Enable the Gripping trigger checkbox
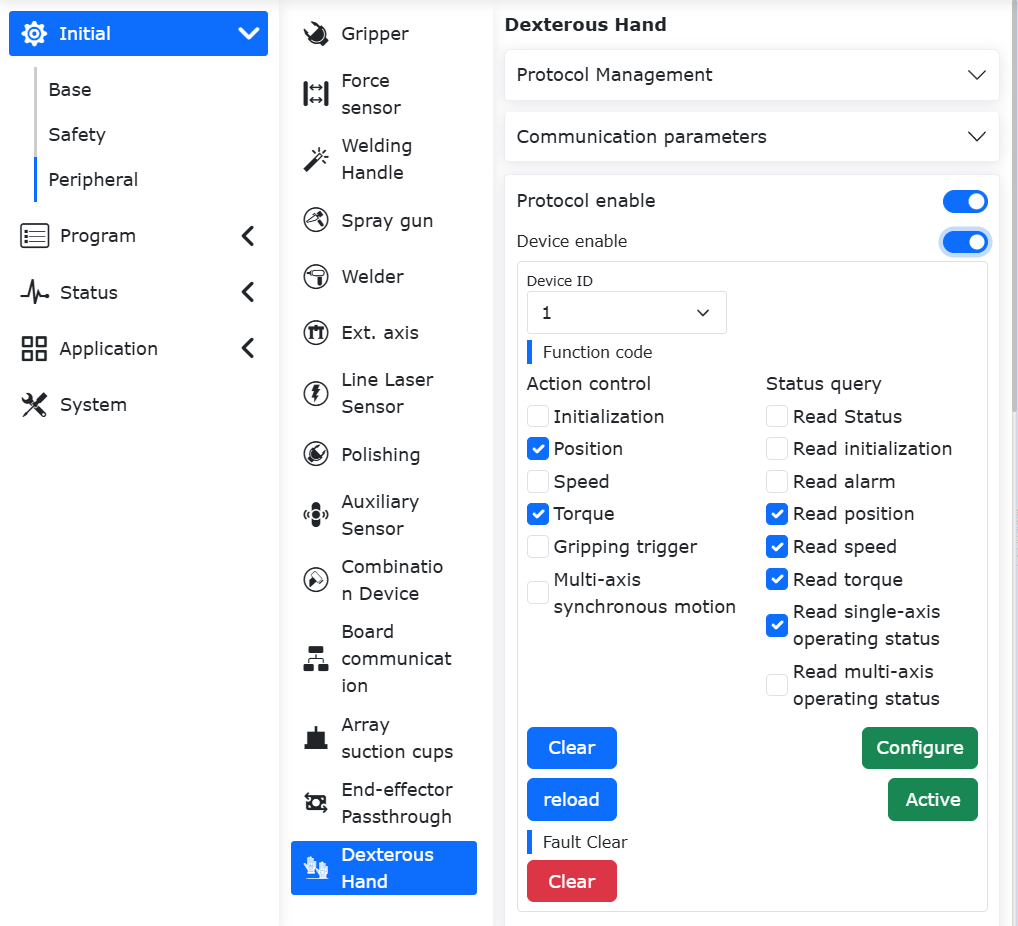The width and height of the screenshot is (1018, 926). tap(538, 547)
